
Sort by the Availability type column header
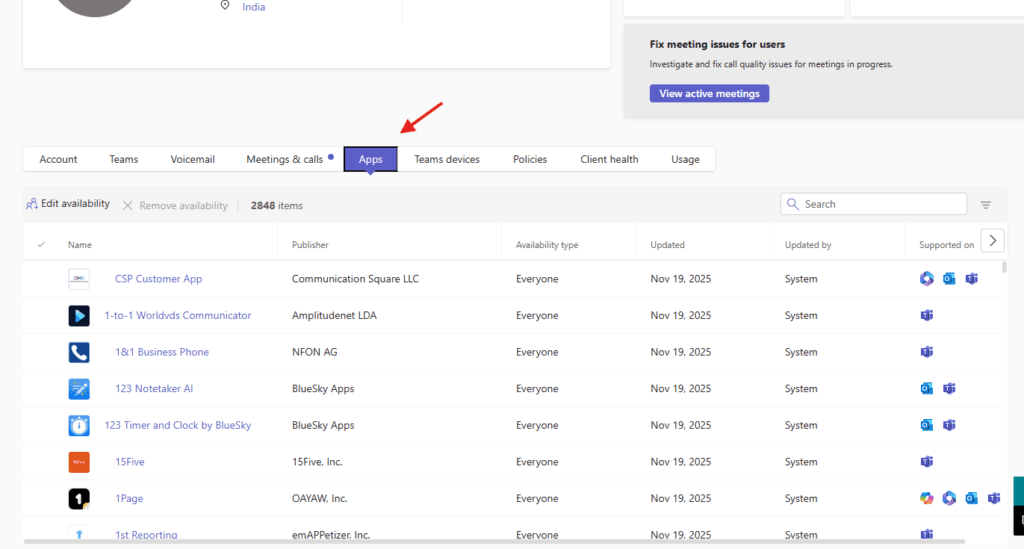(546, 245)
